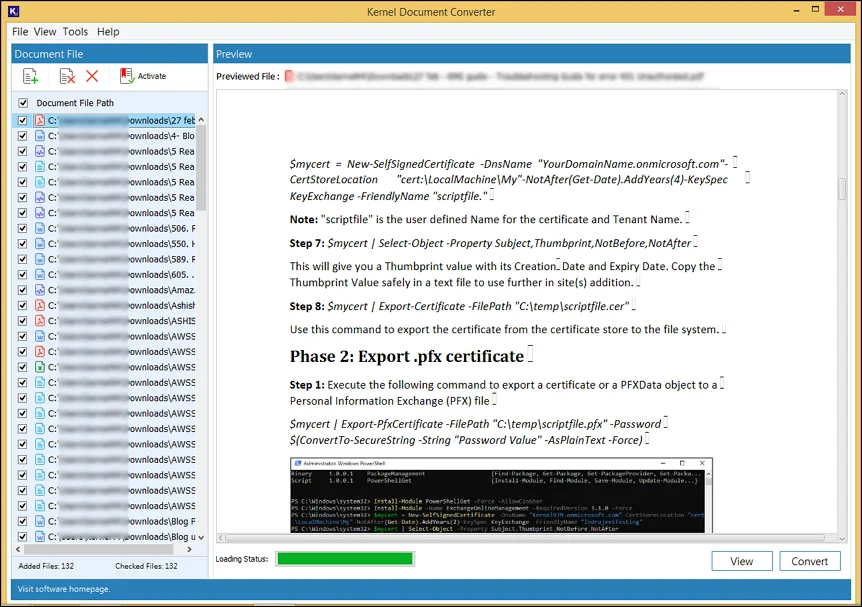The width and height of the screenshot is (862, 607).
Task: Uncheck the '550.' file checkbox
Action: 23,243
